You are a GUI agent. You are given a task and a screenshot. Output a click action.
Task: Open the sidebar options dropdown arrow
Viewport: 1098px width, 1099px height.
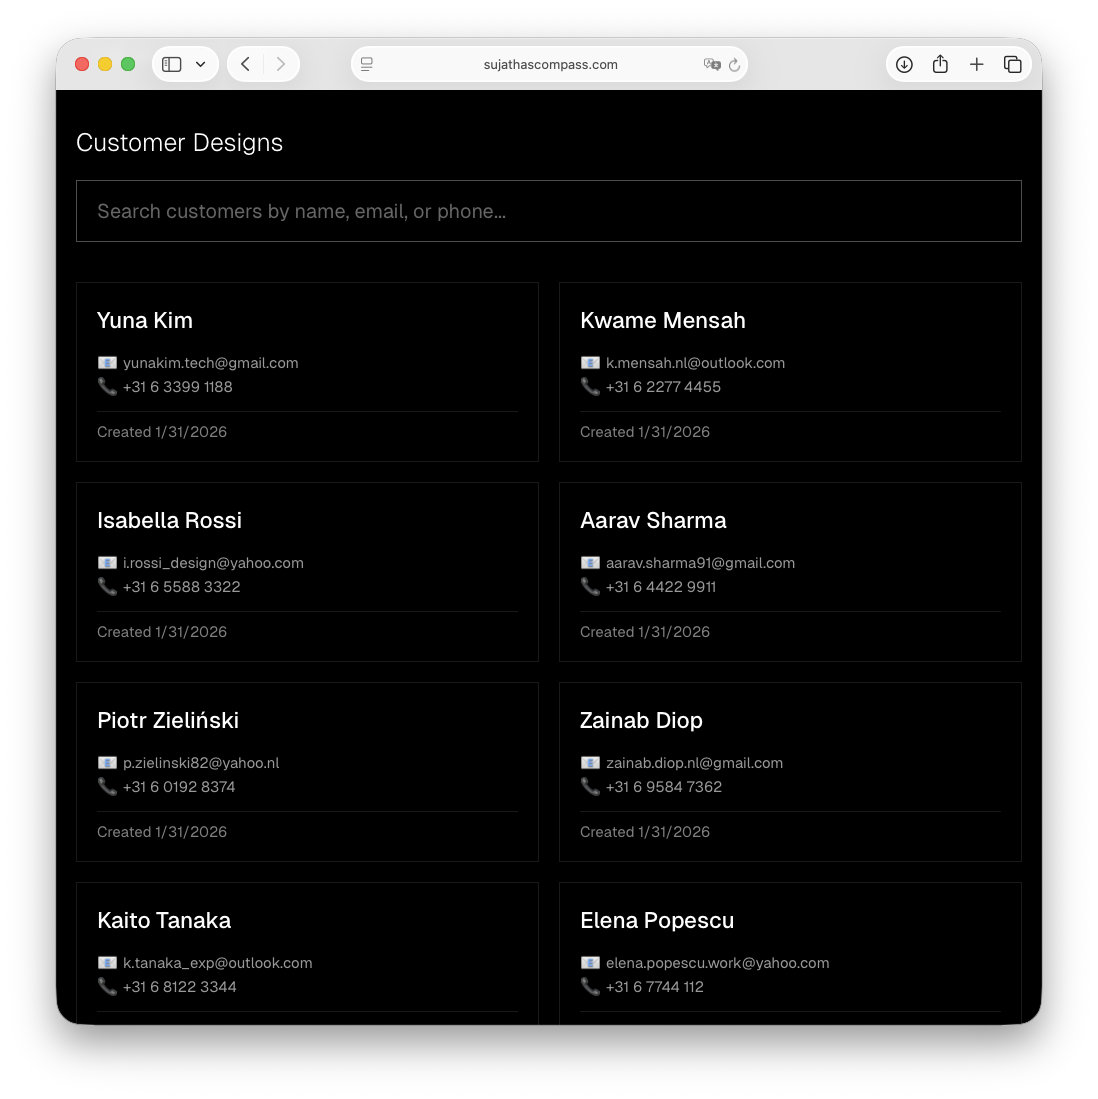click(x=200, y=64)
